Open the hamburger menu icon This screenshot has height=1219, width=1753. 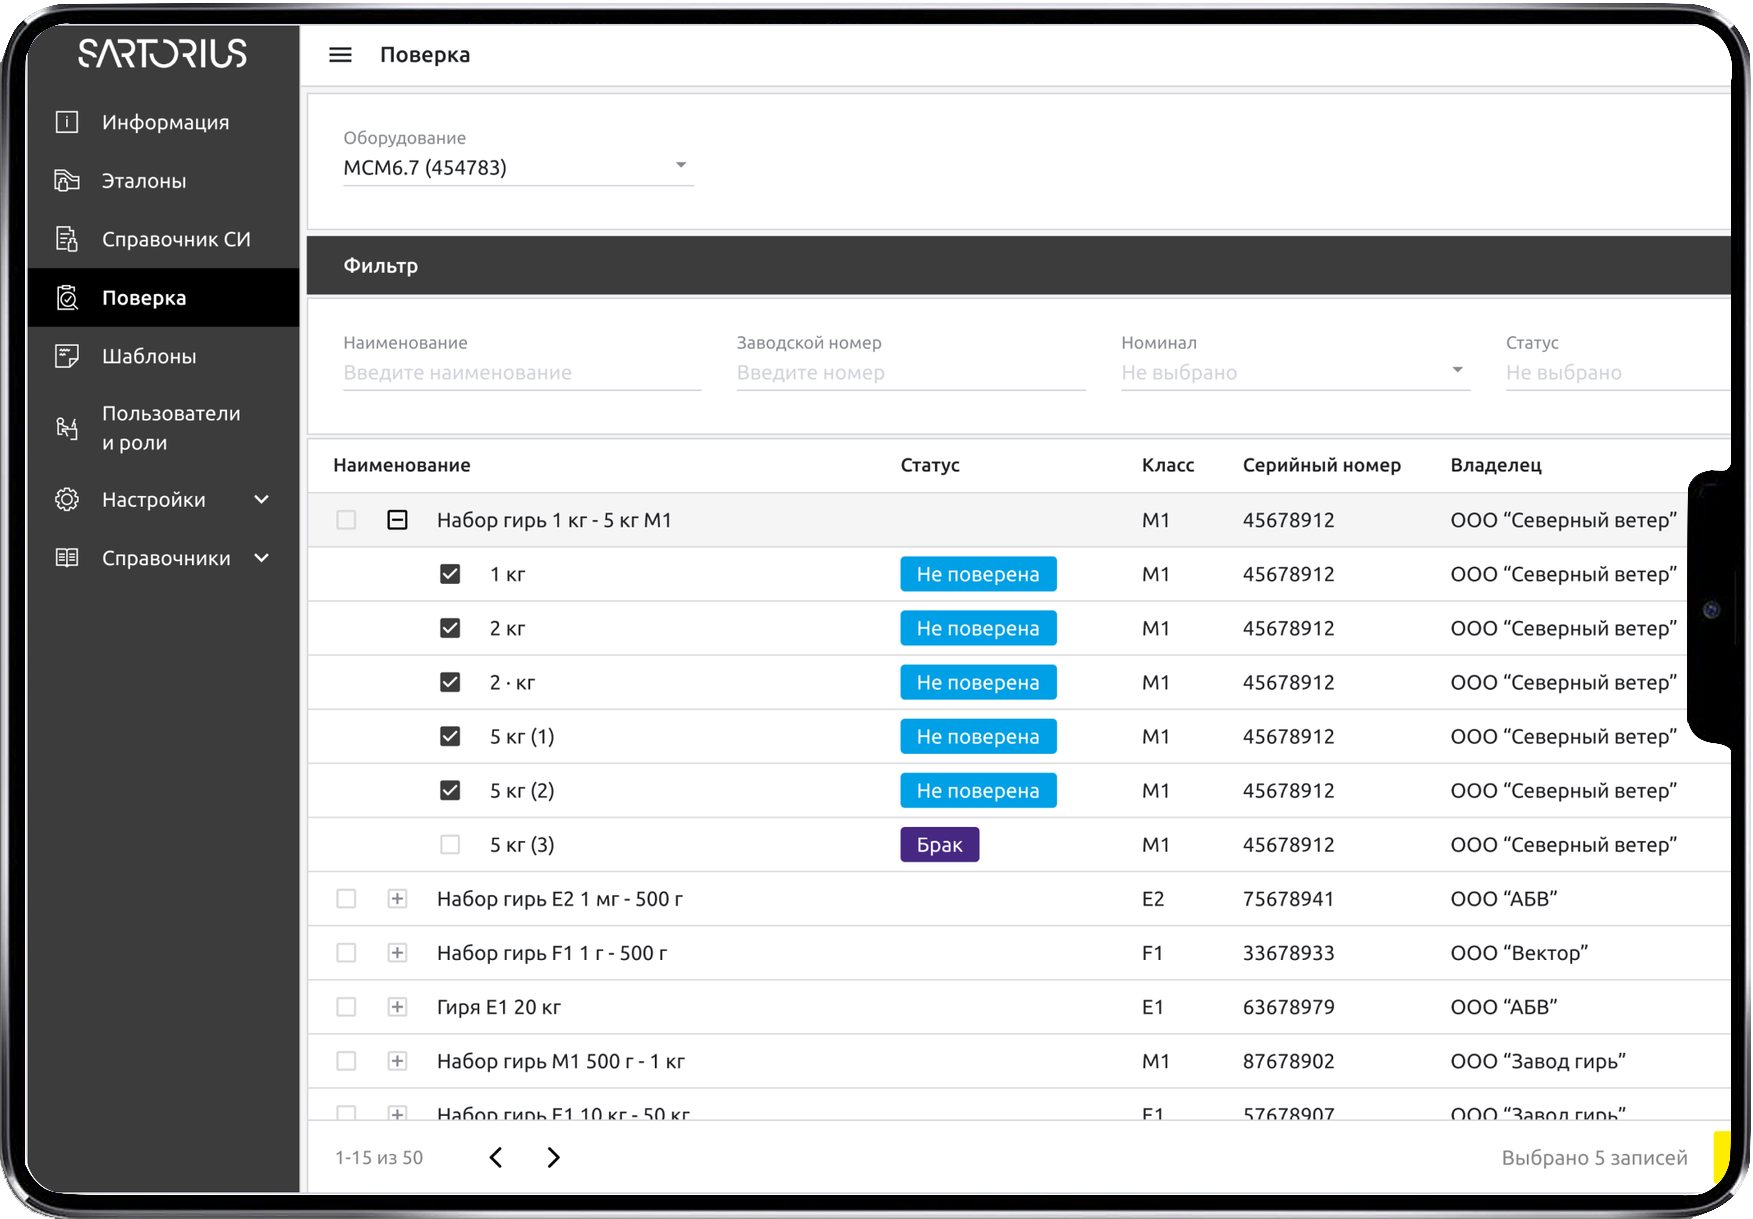point(340,55)
